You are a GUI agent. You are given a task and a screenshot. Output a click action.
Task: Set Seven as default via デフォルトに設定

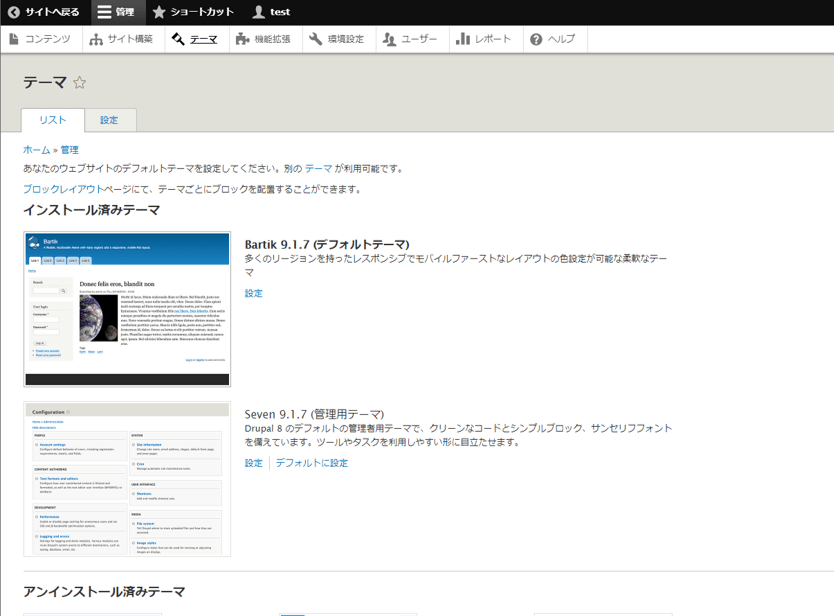[312, 463]
